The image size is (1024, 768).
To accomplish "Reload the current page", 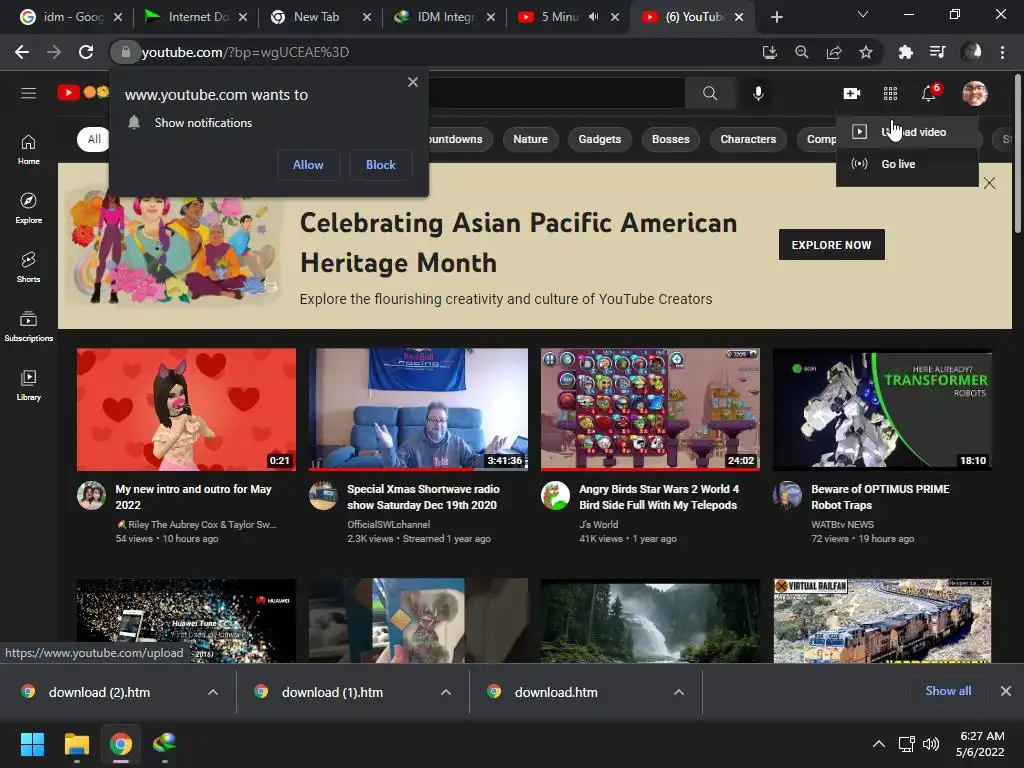I will [x=86, y=52].
